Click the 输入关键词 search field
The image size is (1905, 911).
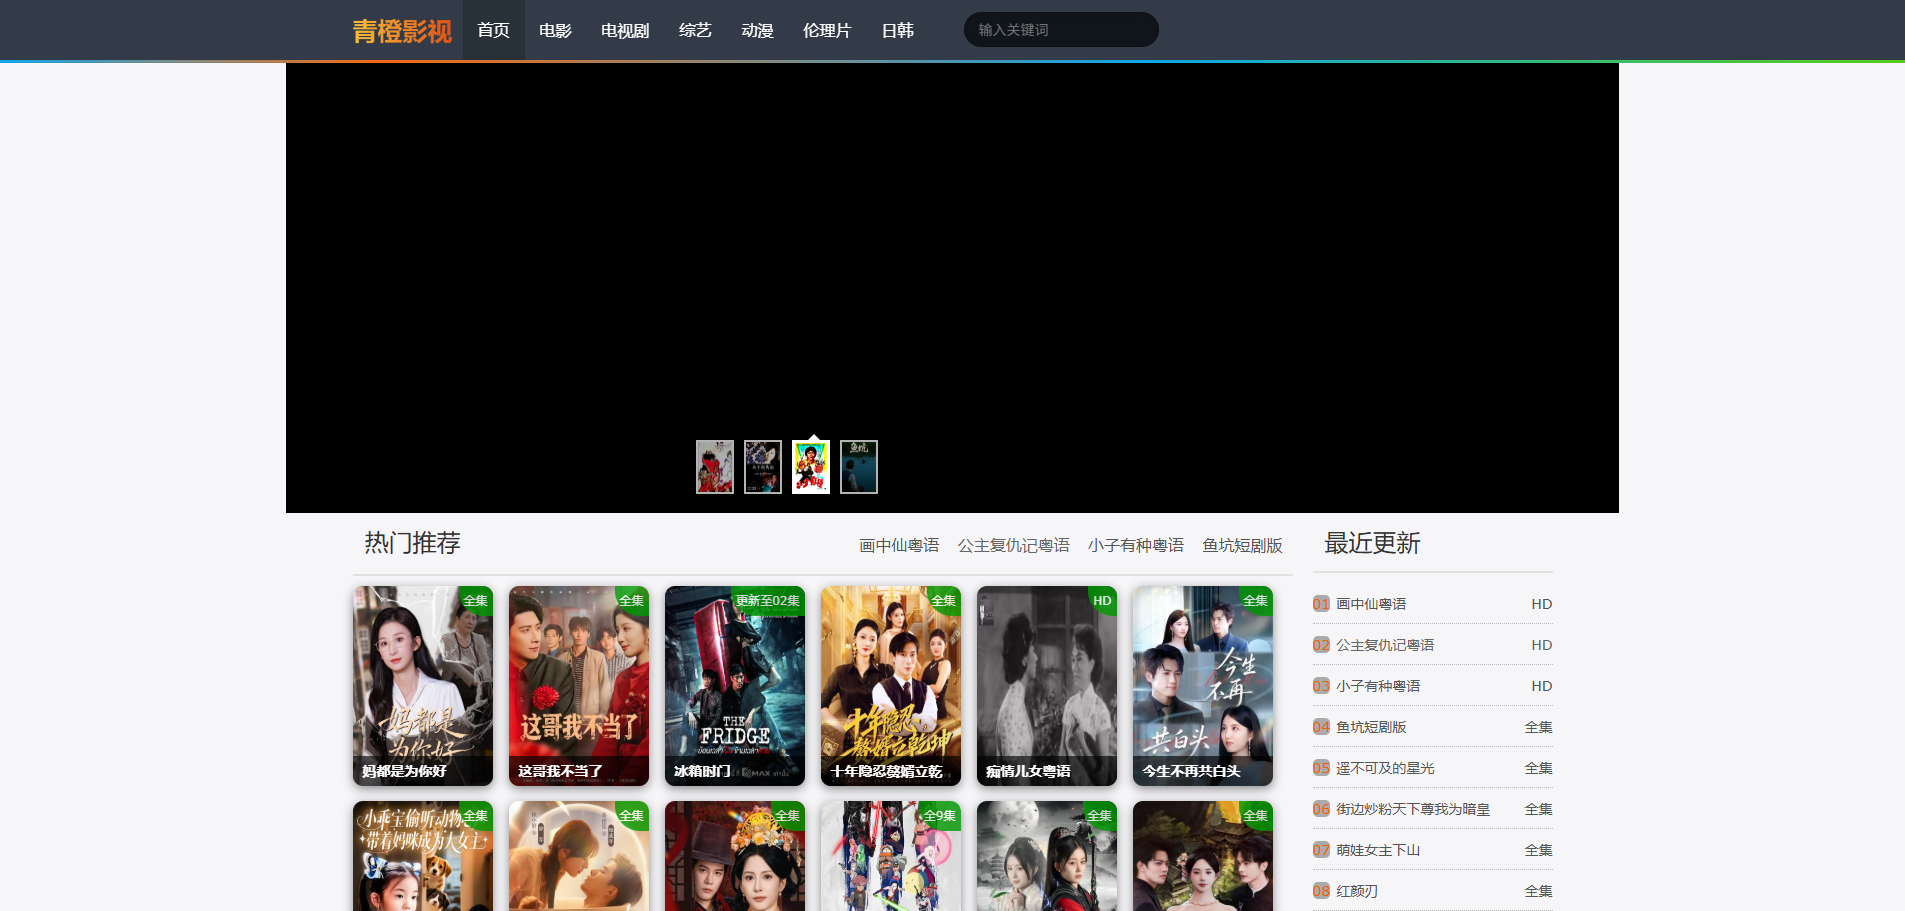1060,30
